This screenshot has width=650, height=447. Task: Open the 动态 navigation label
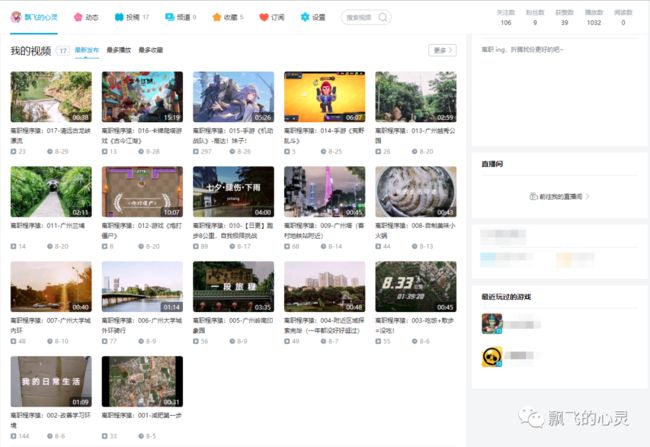(92, 17)
